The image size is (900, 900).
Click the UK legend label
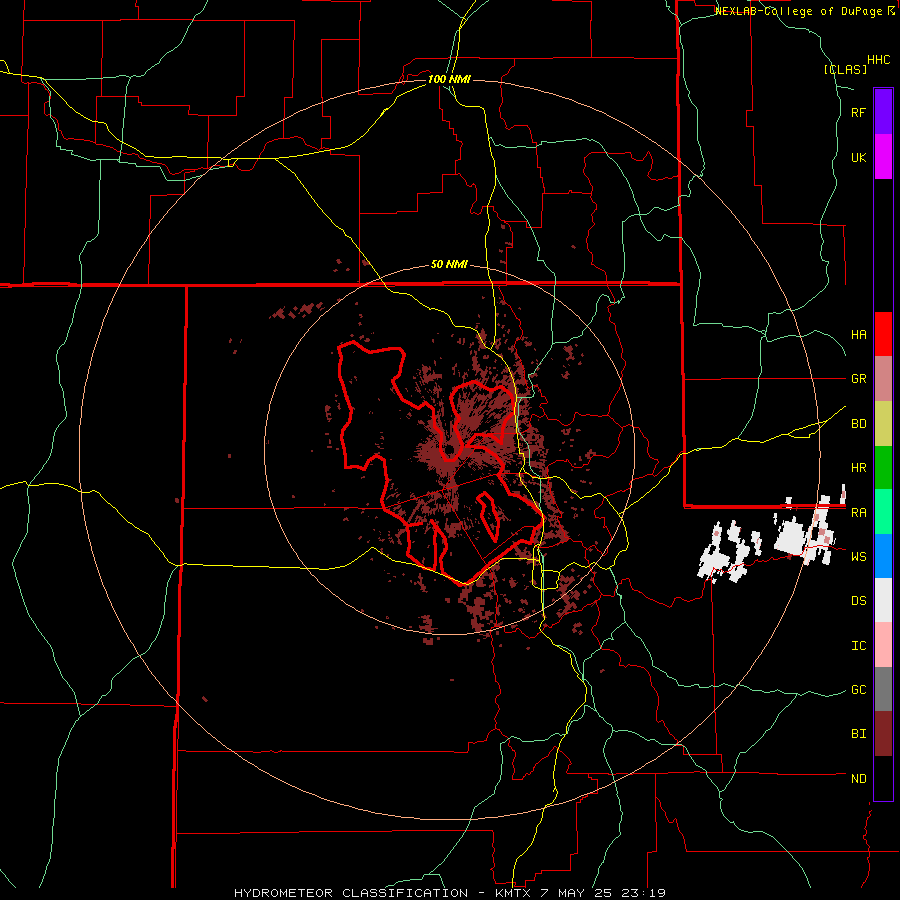pyautogui.click(x=858, y=158)
